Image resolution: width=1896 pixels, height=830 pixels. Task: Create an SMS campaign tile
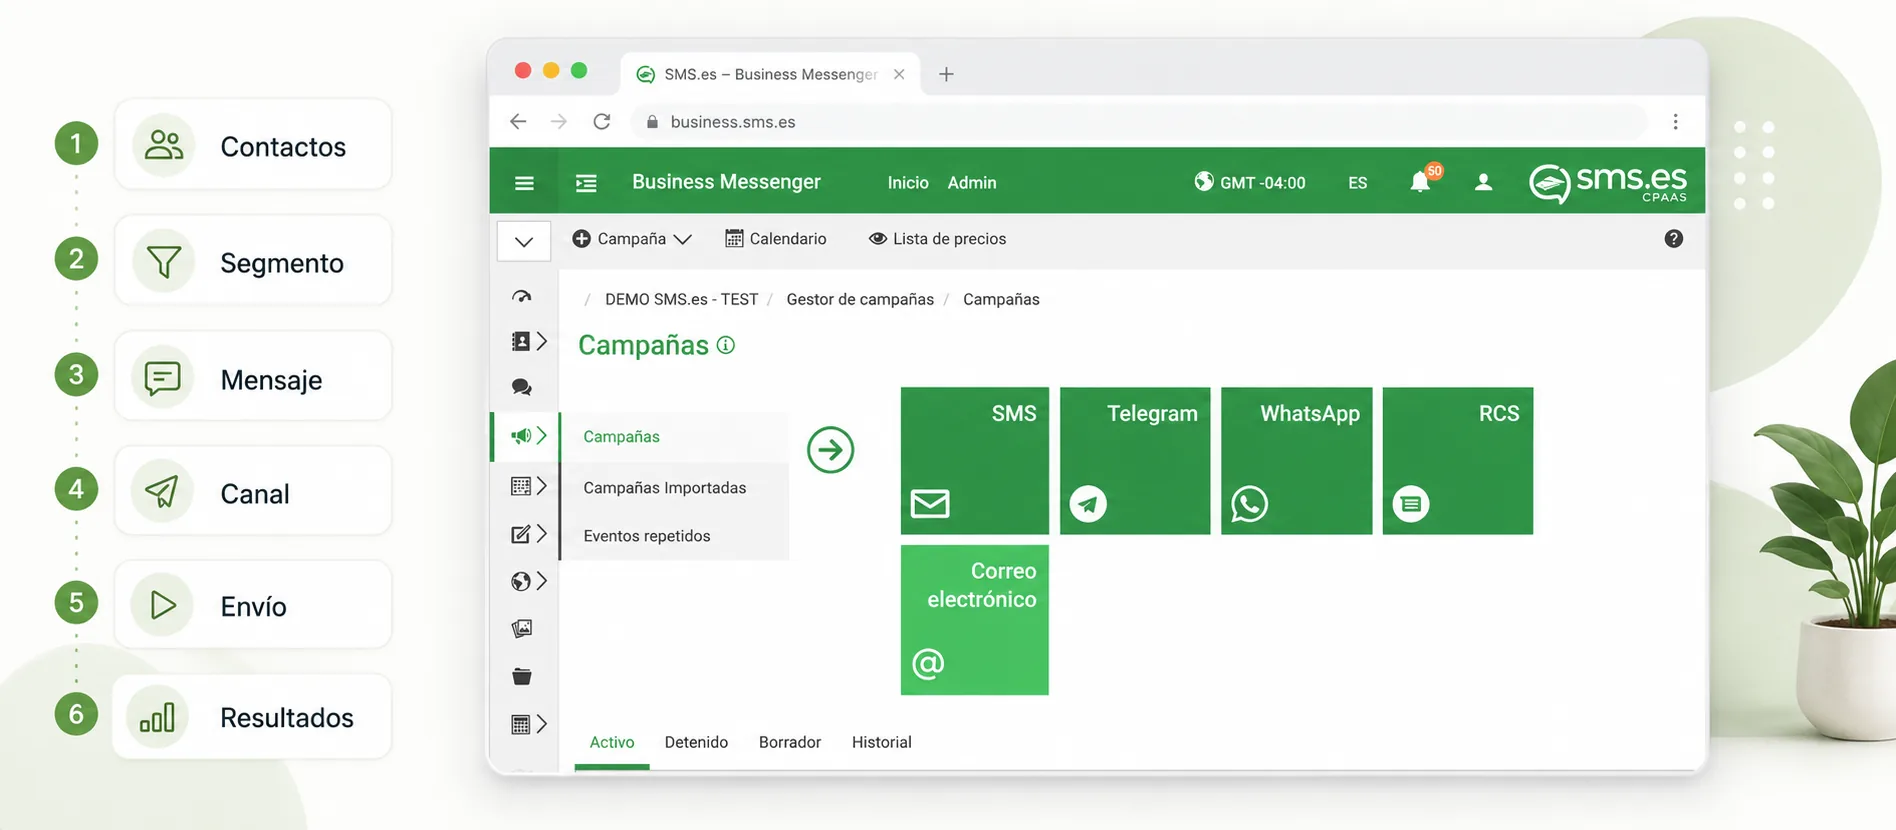click(975, 461)
